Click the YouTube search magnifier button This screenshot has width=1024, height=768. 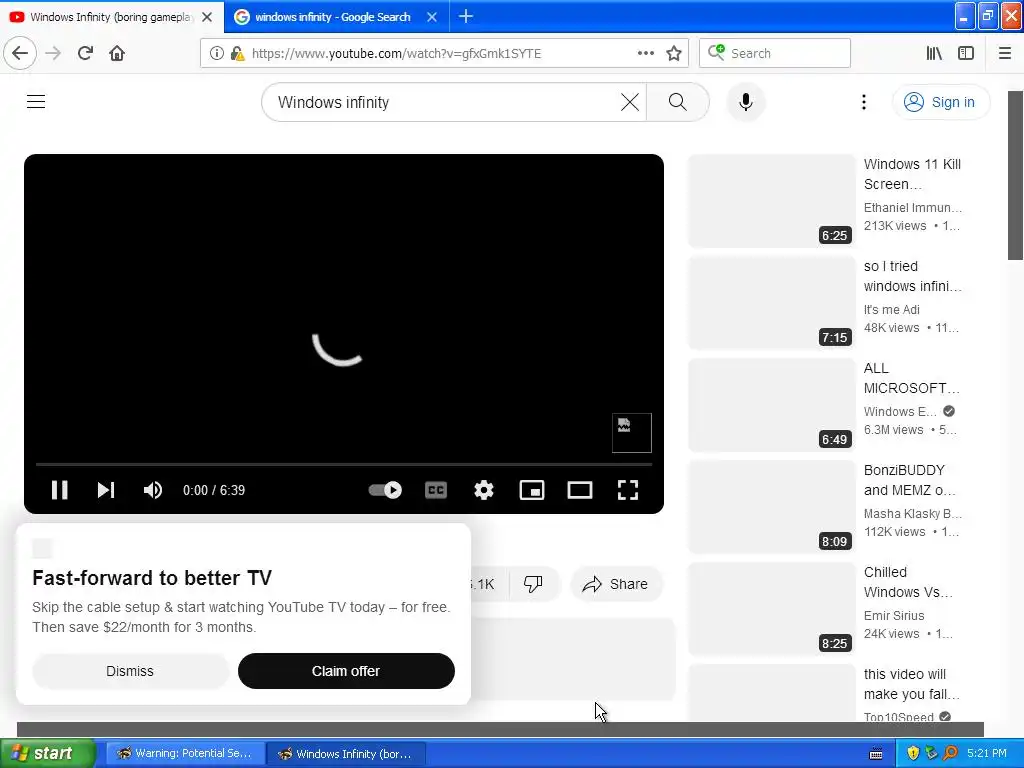[678, 102]
